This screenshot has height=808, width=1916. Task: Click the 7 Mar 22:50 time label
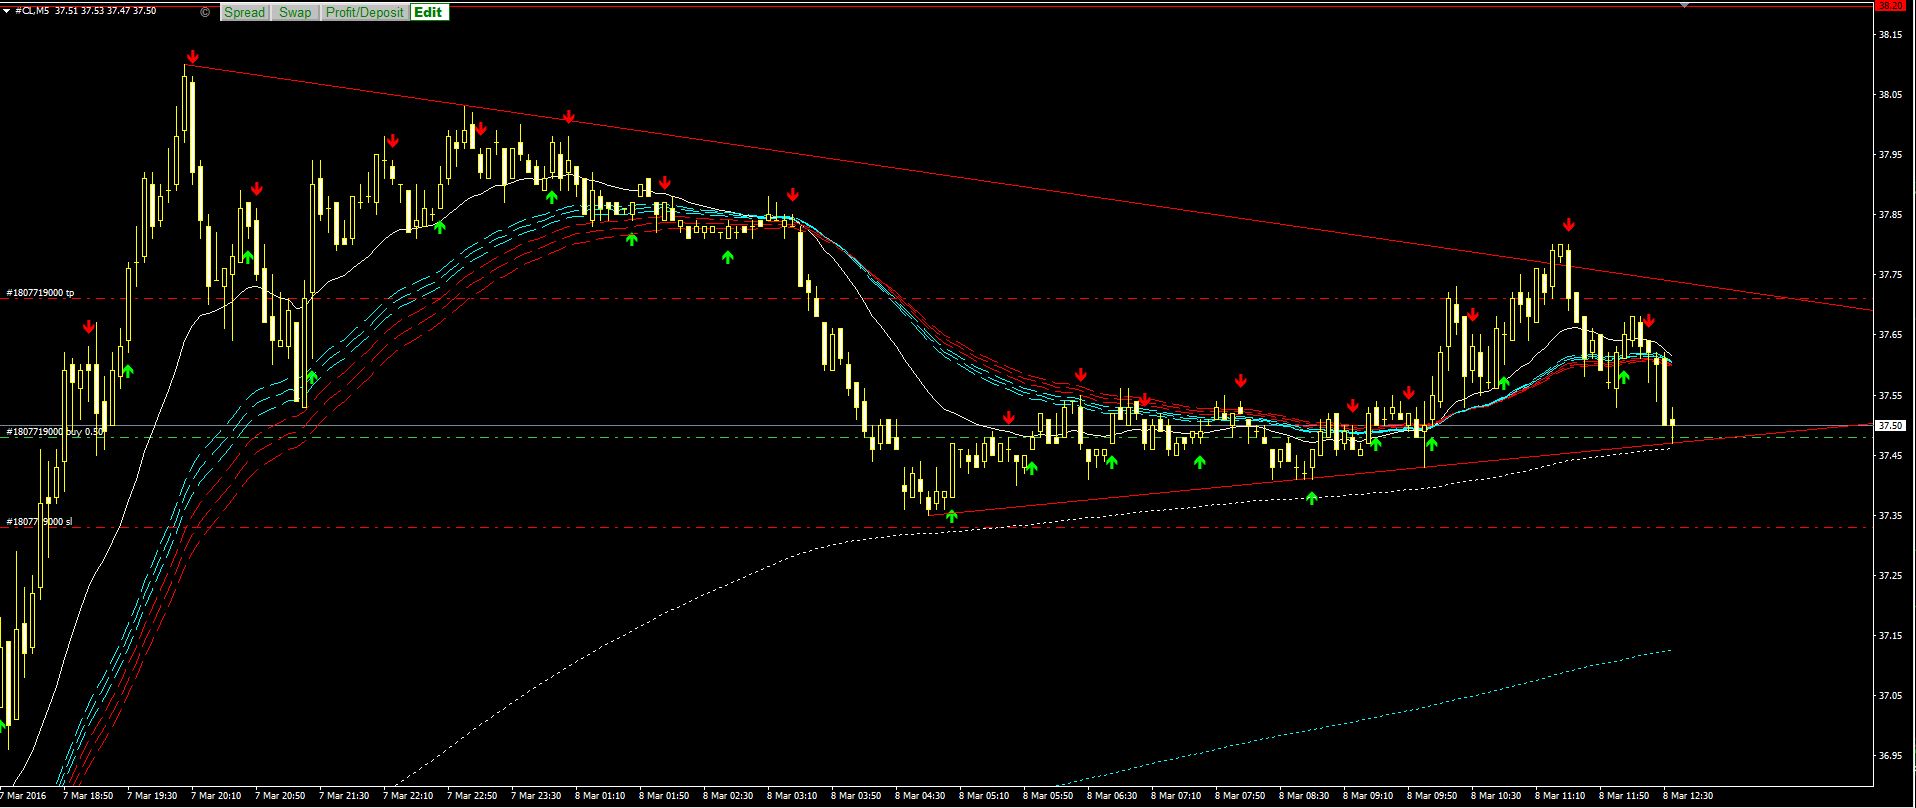(472, 796)
